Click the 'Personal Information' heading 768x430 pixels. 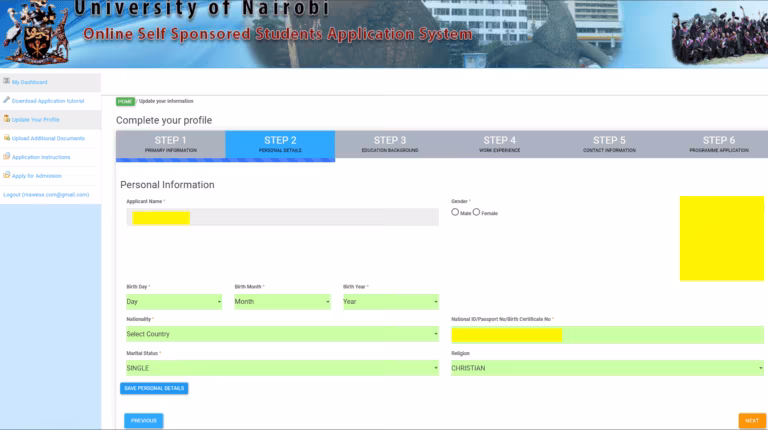[168, 185]
